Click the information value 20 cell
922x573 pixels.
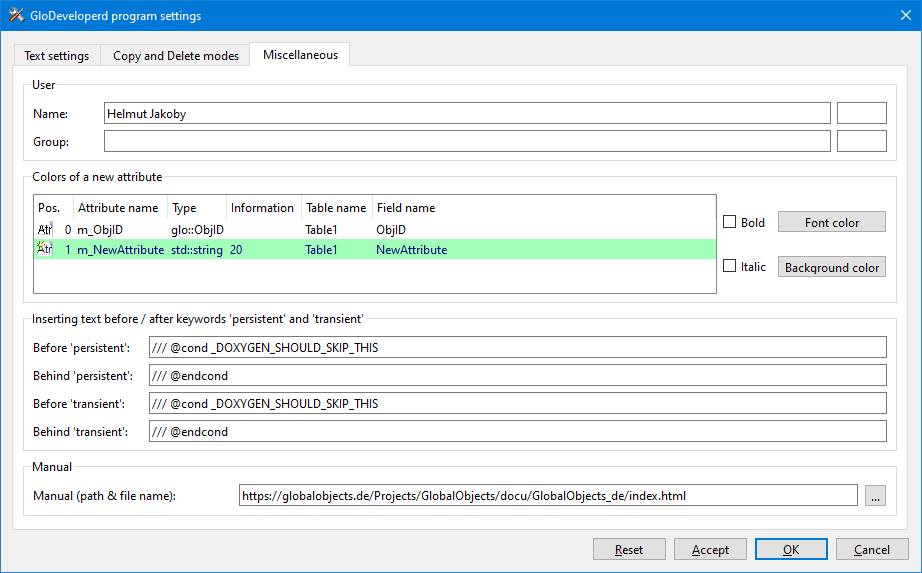coord(236,249)
